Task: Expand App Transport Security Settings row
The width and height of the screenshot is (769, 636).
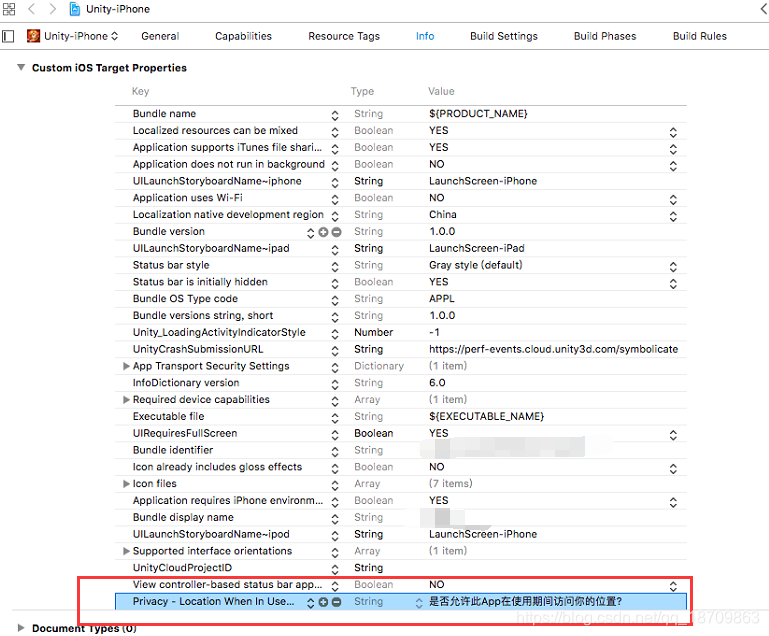Action: [x=126, y=366]
